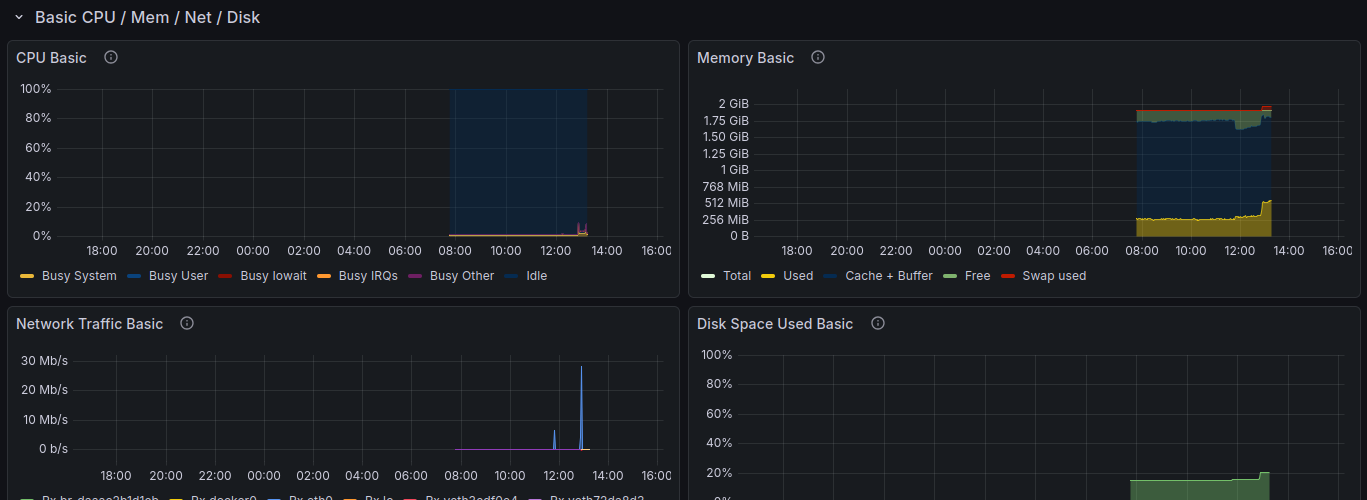Screen dimensions: 1367x500
Task: Click the 30 Mb/s axis label
Action: (46, 361)
